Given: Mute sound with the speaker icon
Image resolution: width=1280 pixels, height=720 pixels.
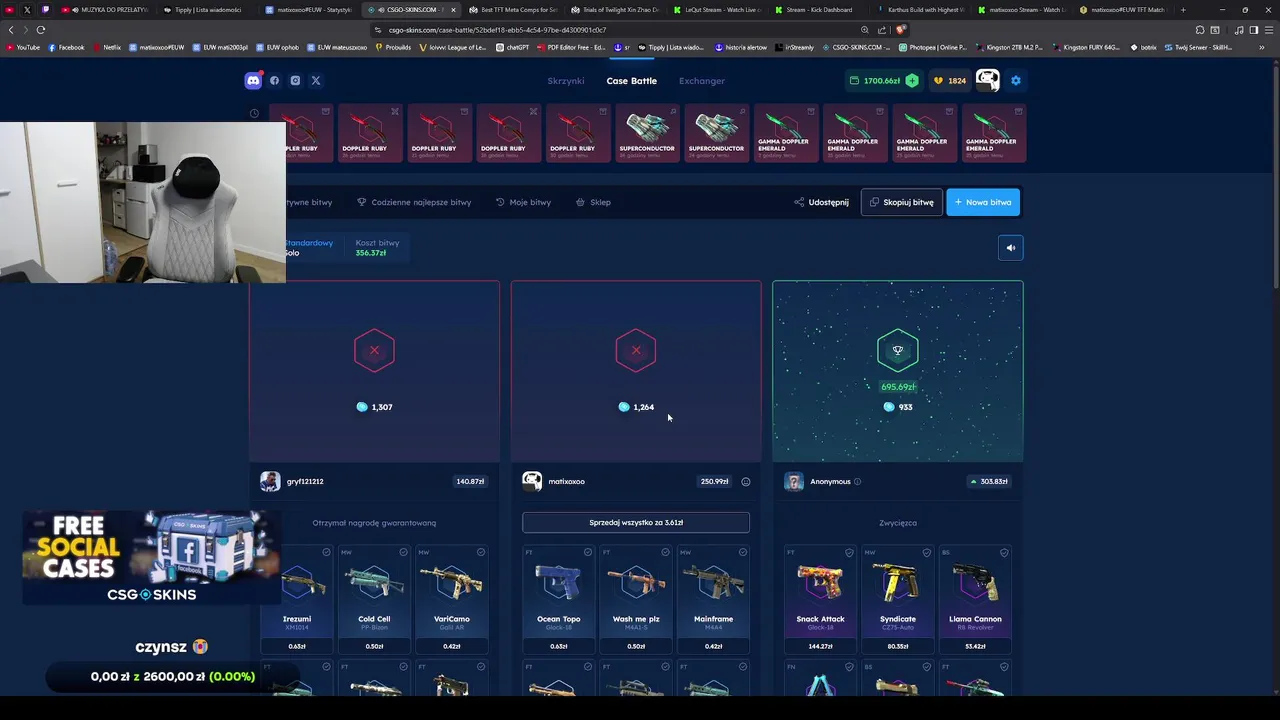Looking at the screenshot, I should pyautogui.click(x=1010, y=248).
